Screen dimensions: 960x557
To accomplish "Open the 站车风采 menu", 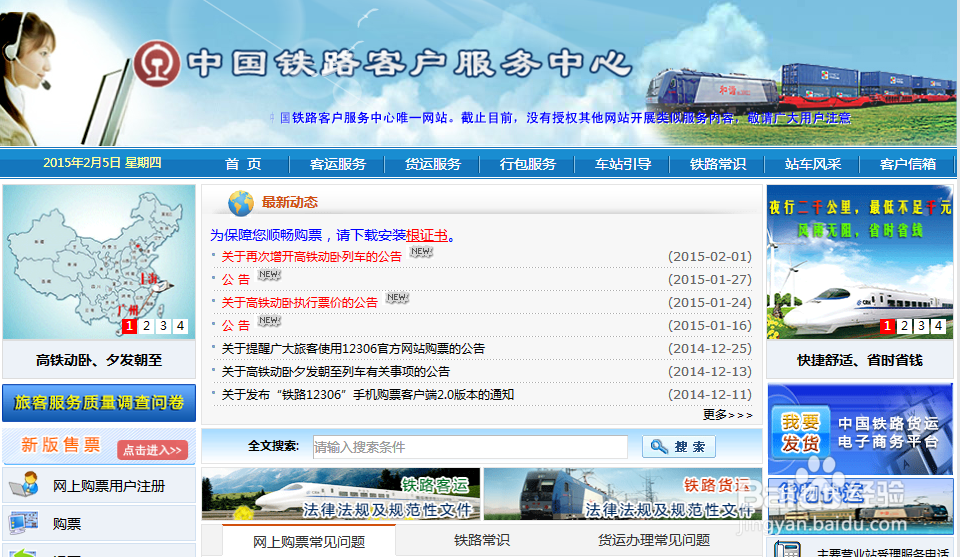I will [812, 164].
